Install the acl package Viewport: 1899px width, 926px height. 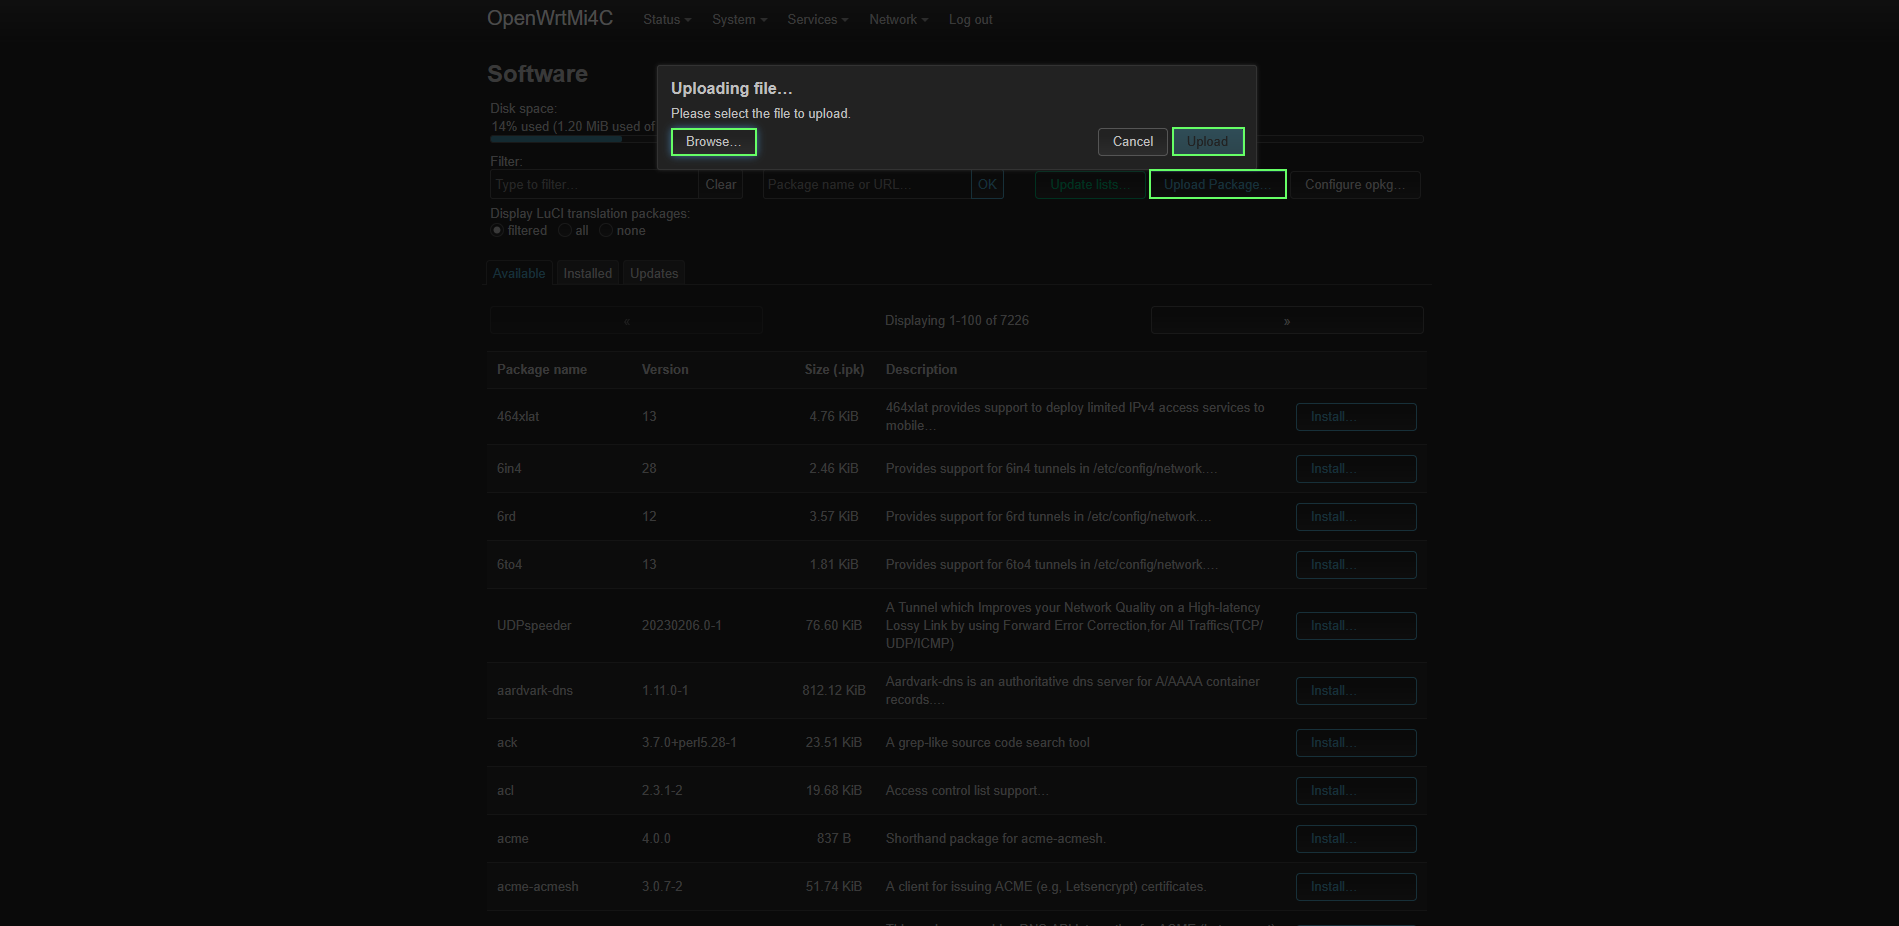coord(1356,791)
